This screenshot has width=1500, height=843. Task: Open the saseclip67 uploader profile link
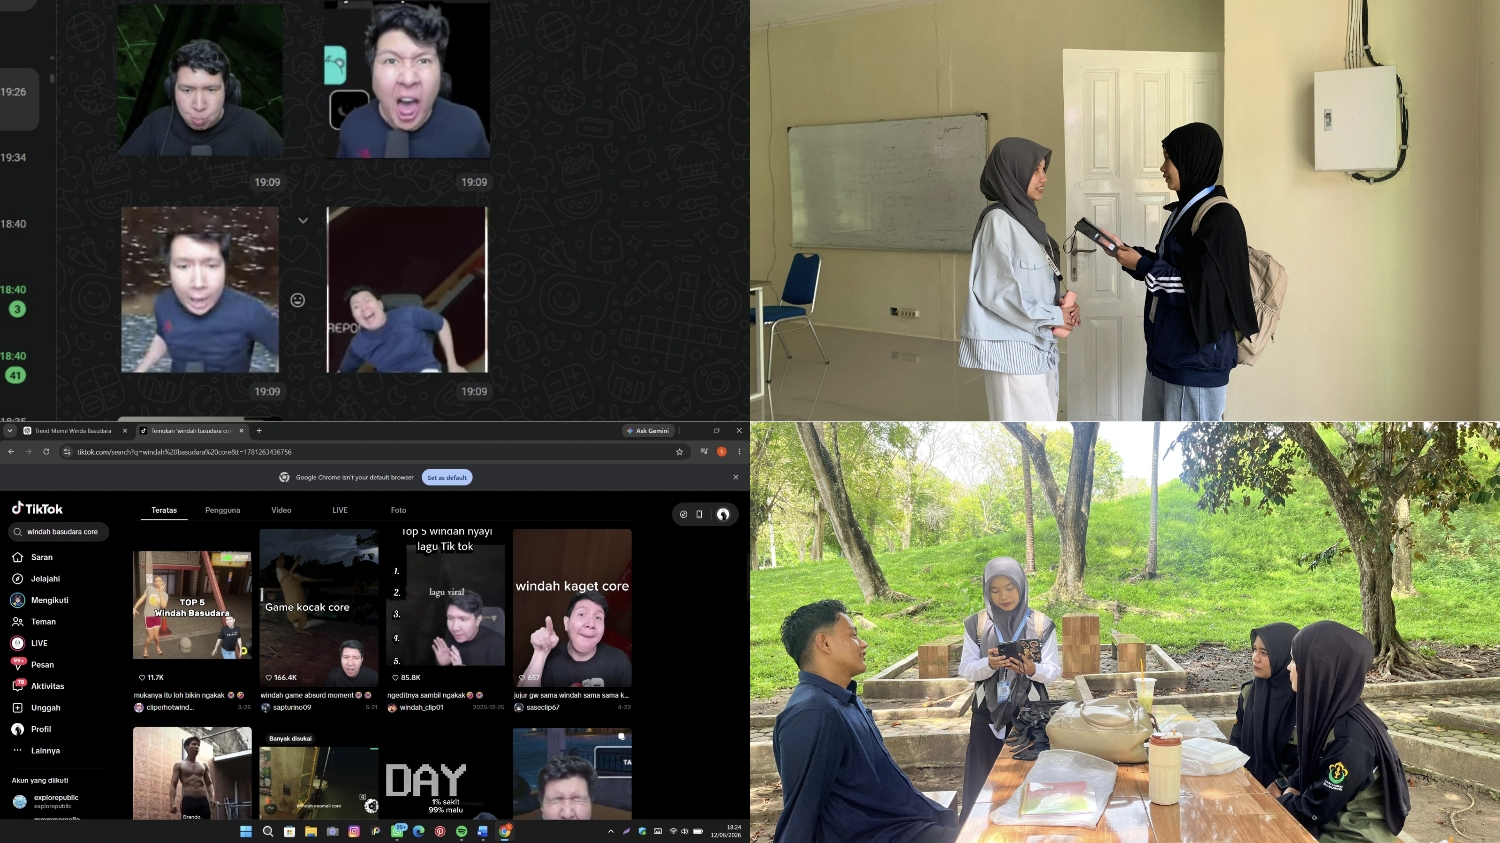[x=543, y=708]
